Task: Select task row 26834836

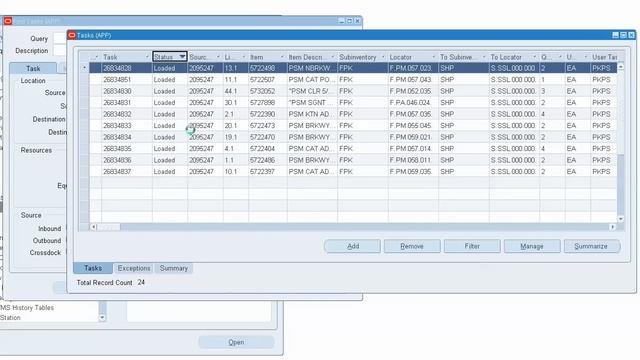Action: pos(353,160)
